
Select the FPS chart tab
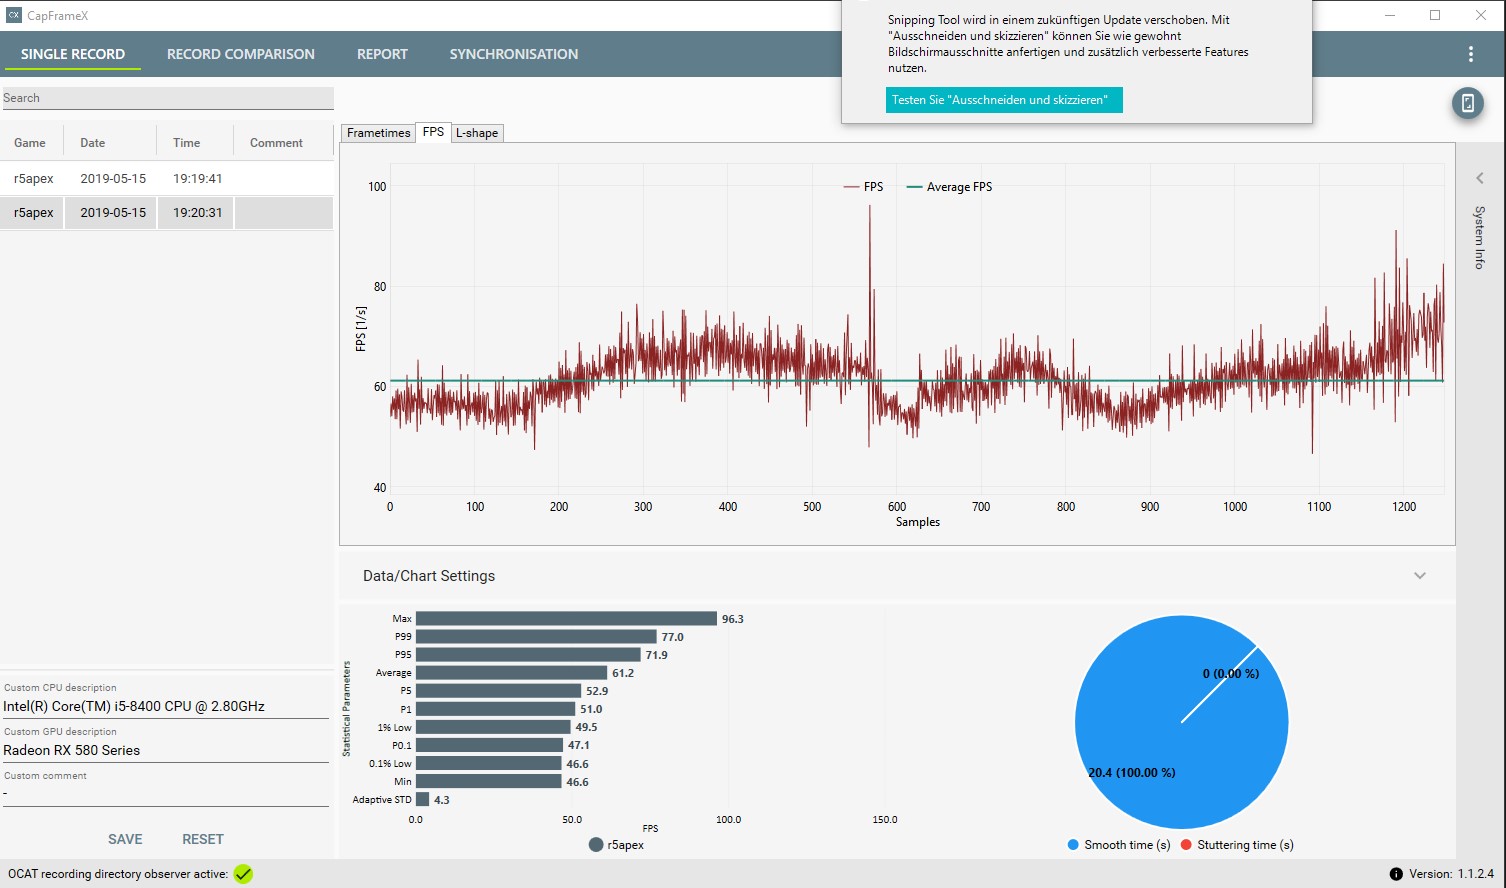433,132
